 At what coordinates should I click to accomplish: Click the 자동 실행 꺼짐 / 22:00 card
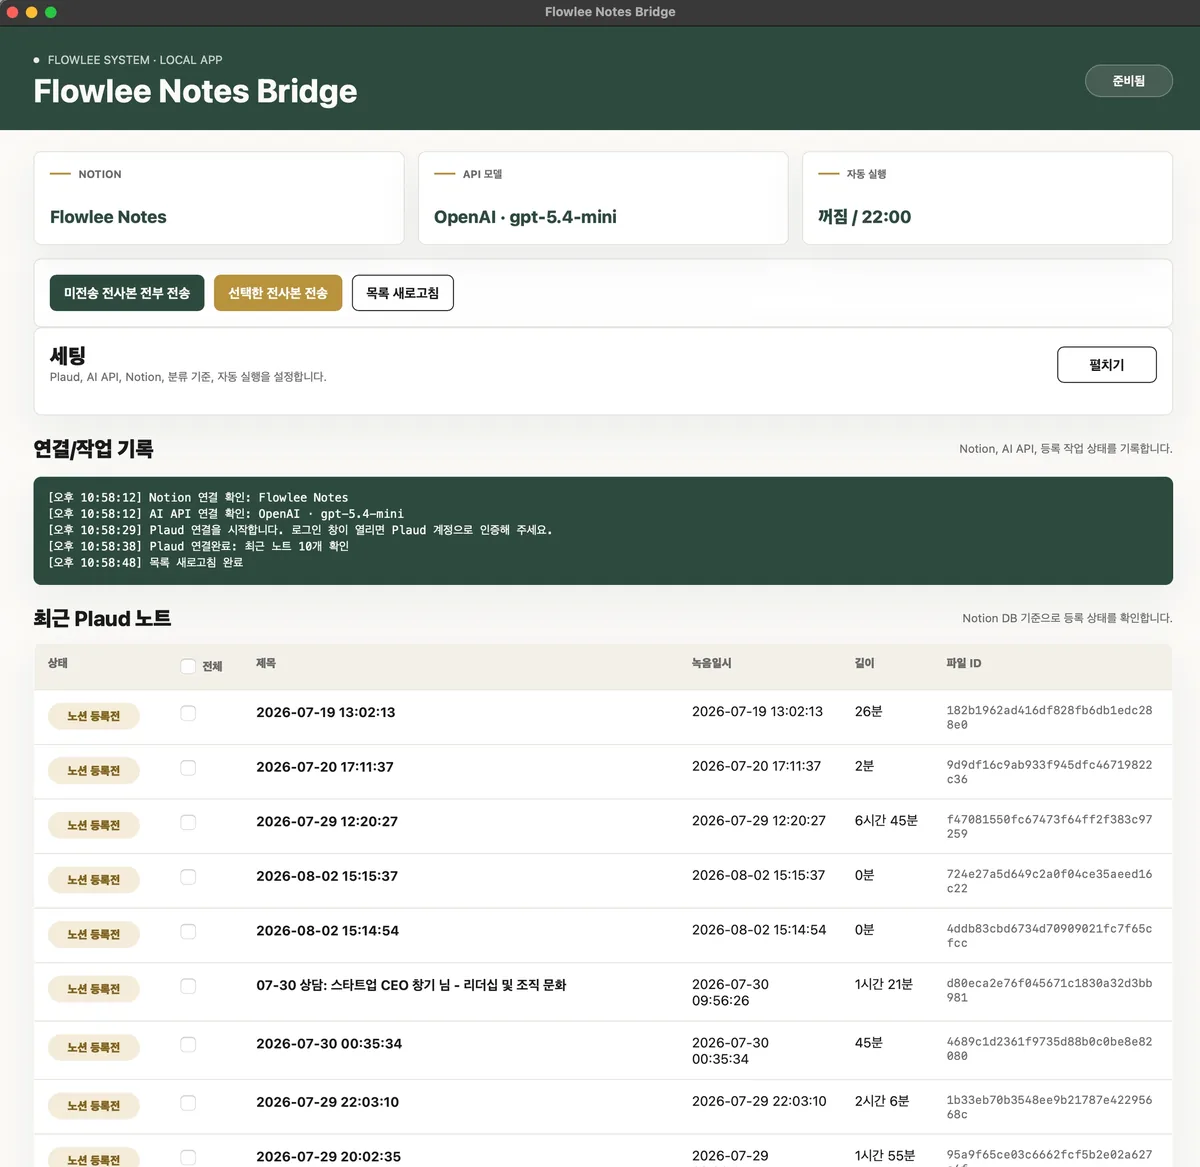tap(987, 198)
